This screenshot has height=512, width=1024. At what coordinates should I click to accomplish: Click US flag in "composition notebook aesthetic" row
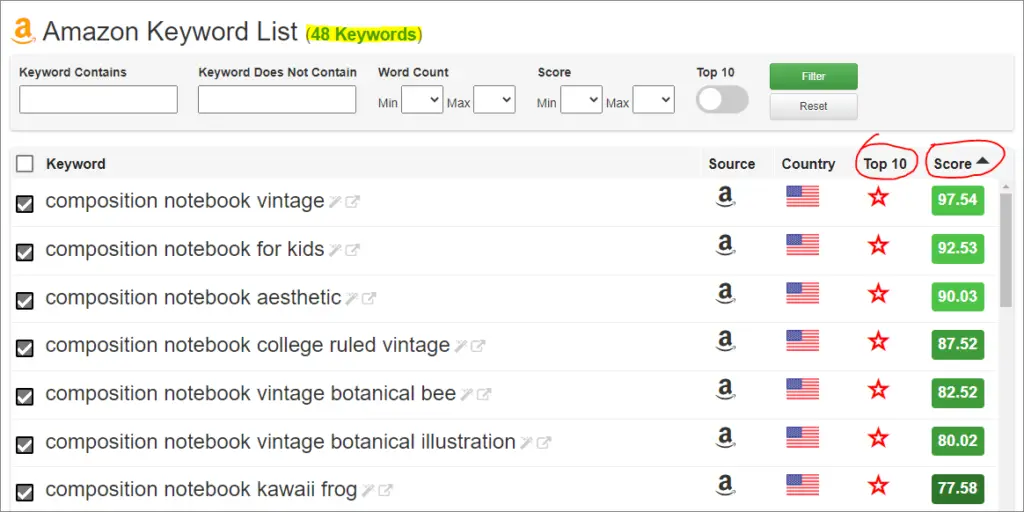pos(803,293)
